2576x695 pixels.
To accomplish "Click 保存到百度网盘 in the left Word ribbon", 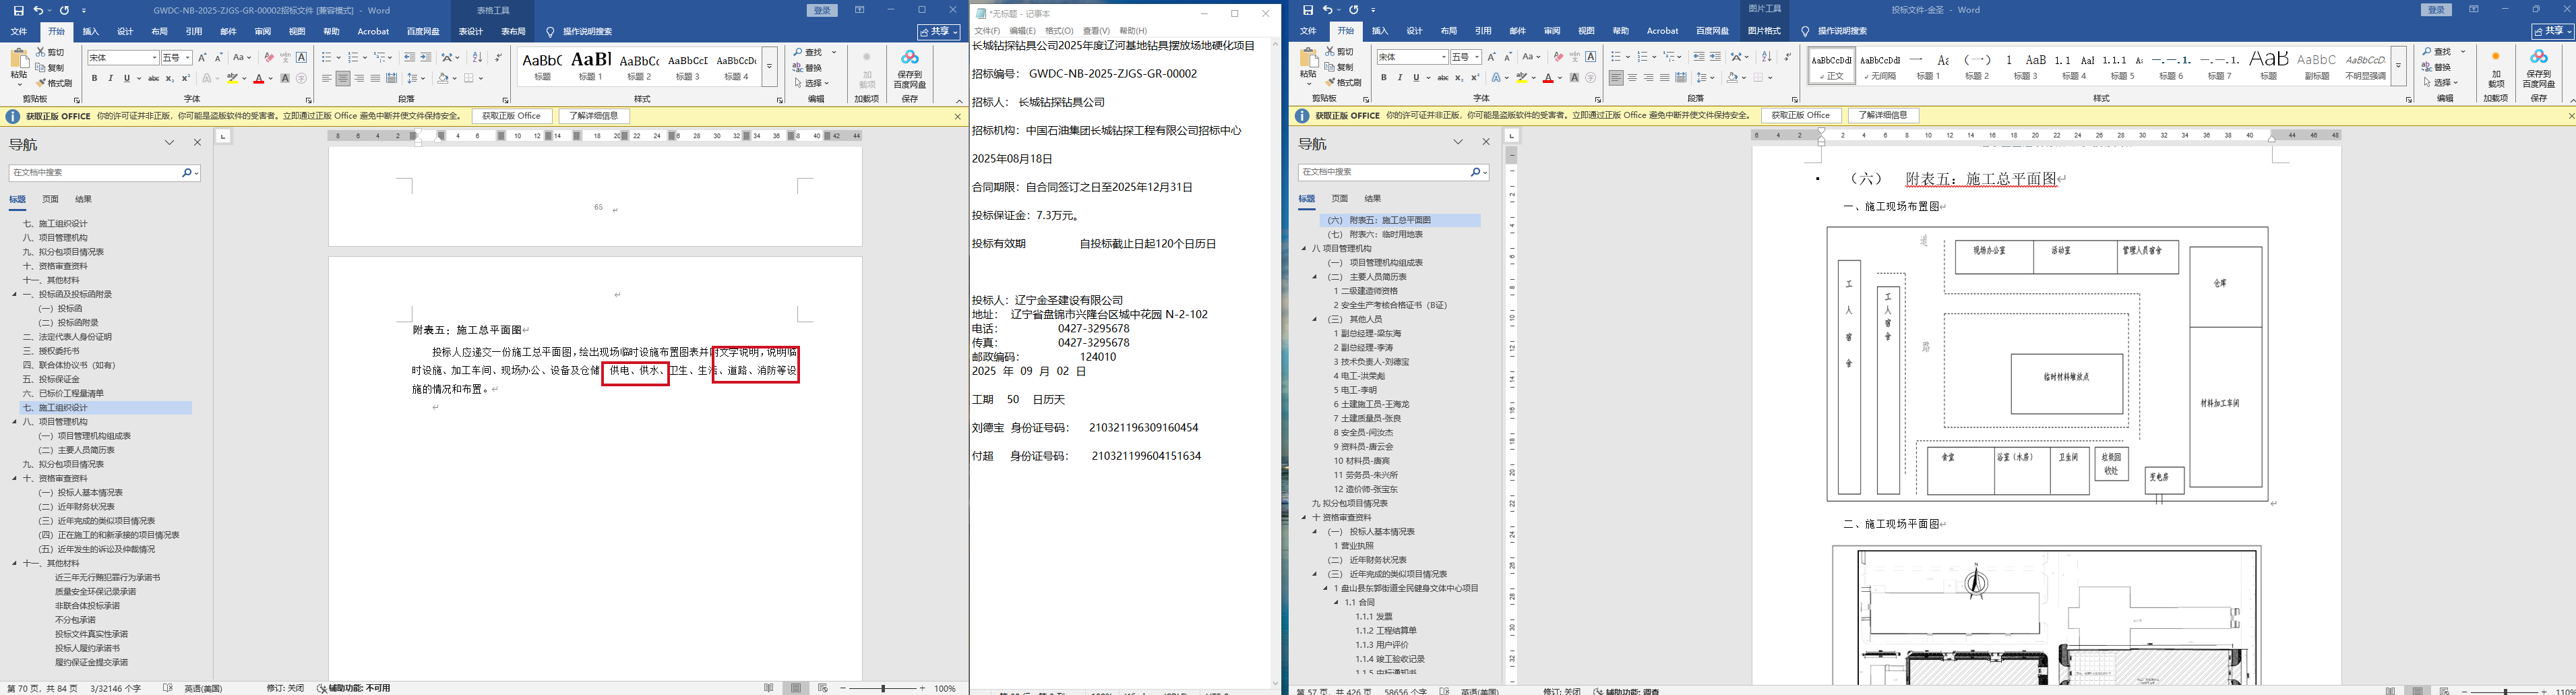I will pyautogui.click(x=910, y=69).
